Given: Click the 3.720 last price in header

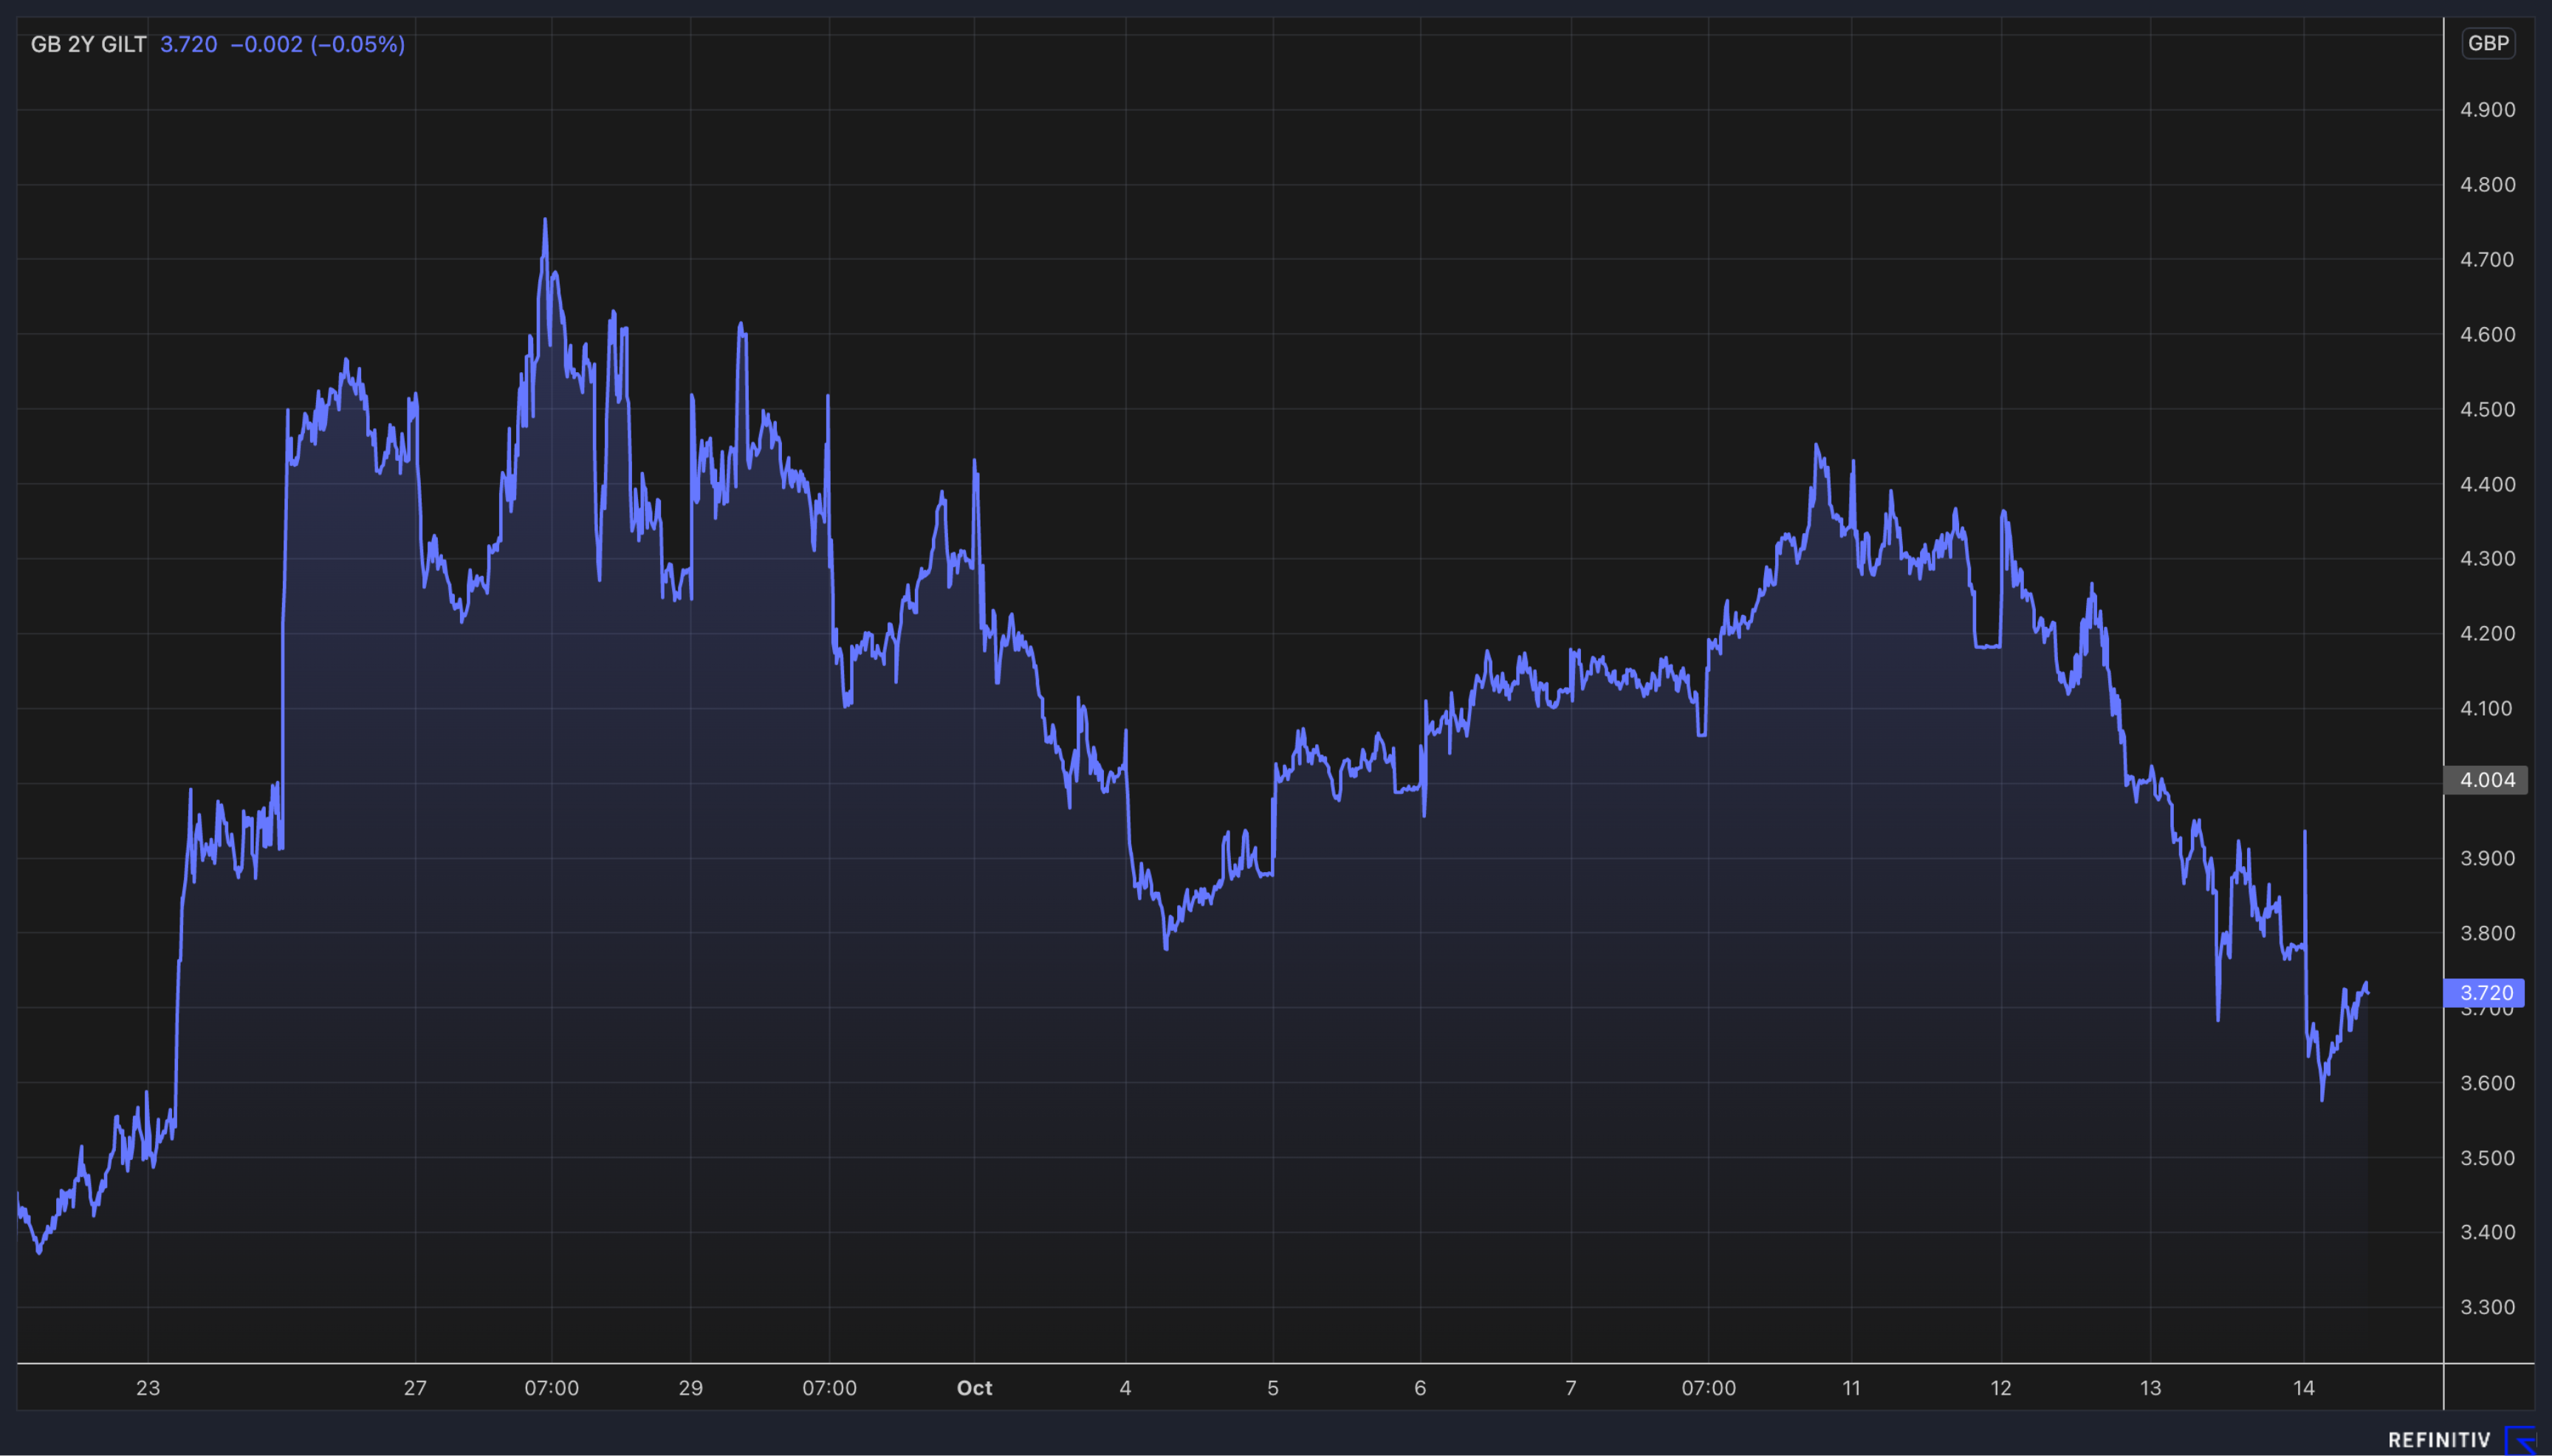Looking at the screenshot, I should [189, 44].
